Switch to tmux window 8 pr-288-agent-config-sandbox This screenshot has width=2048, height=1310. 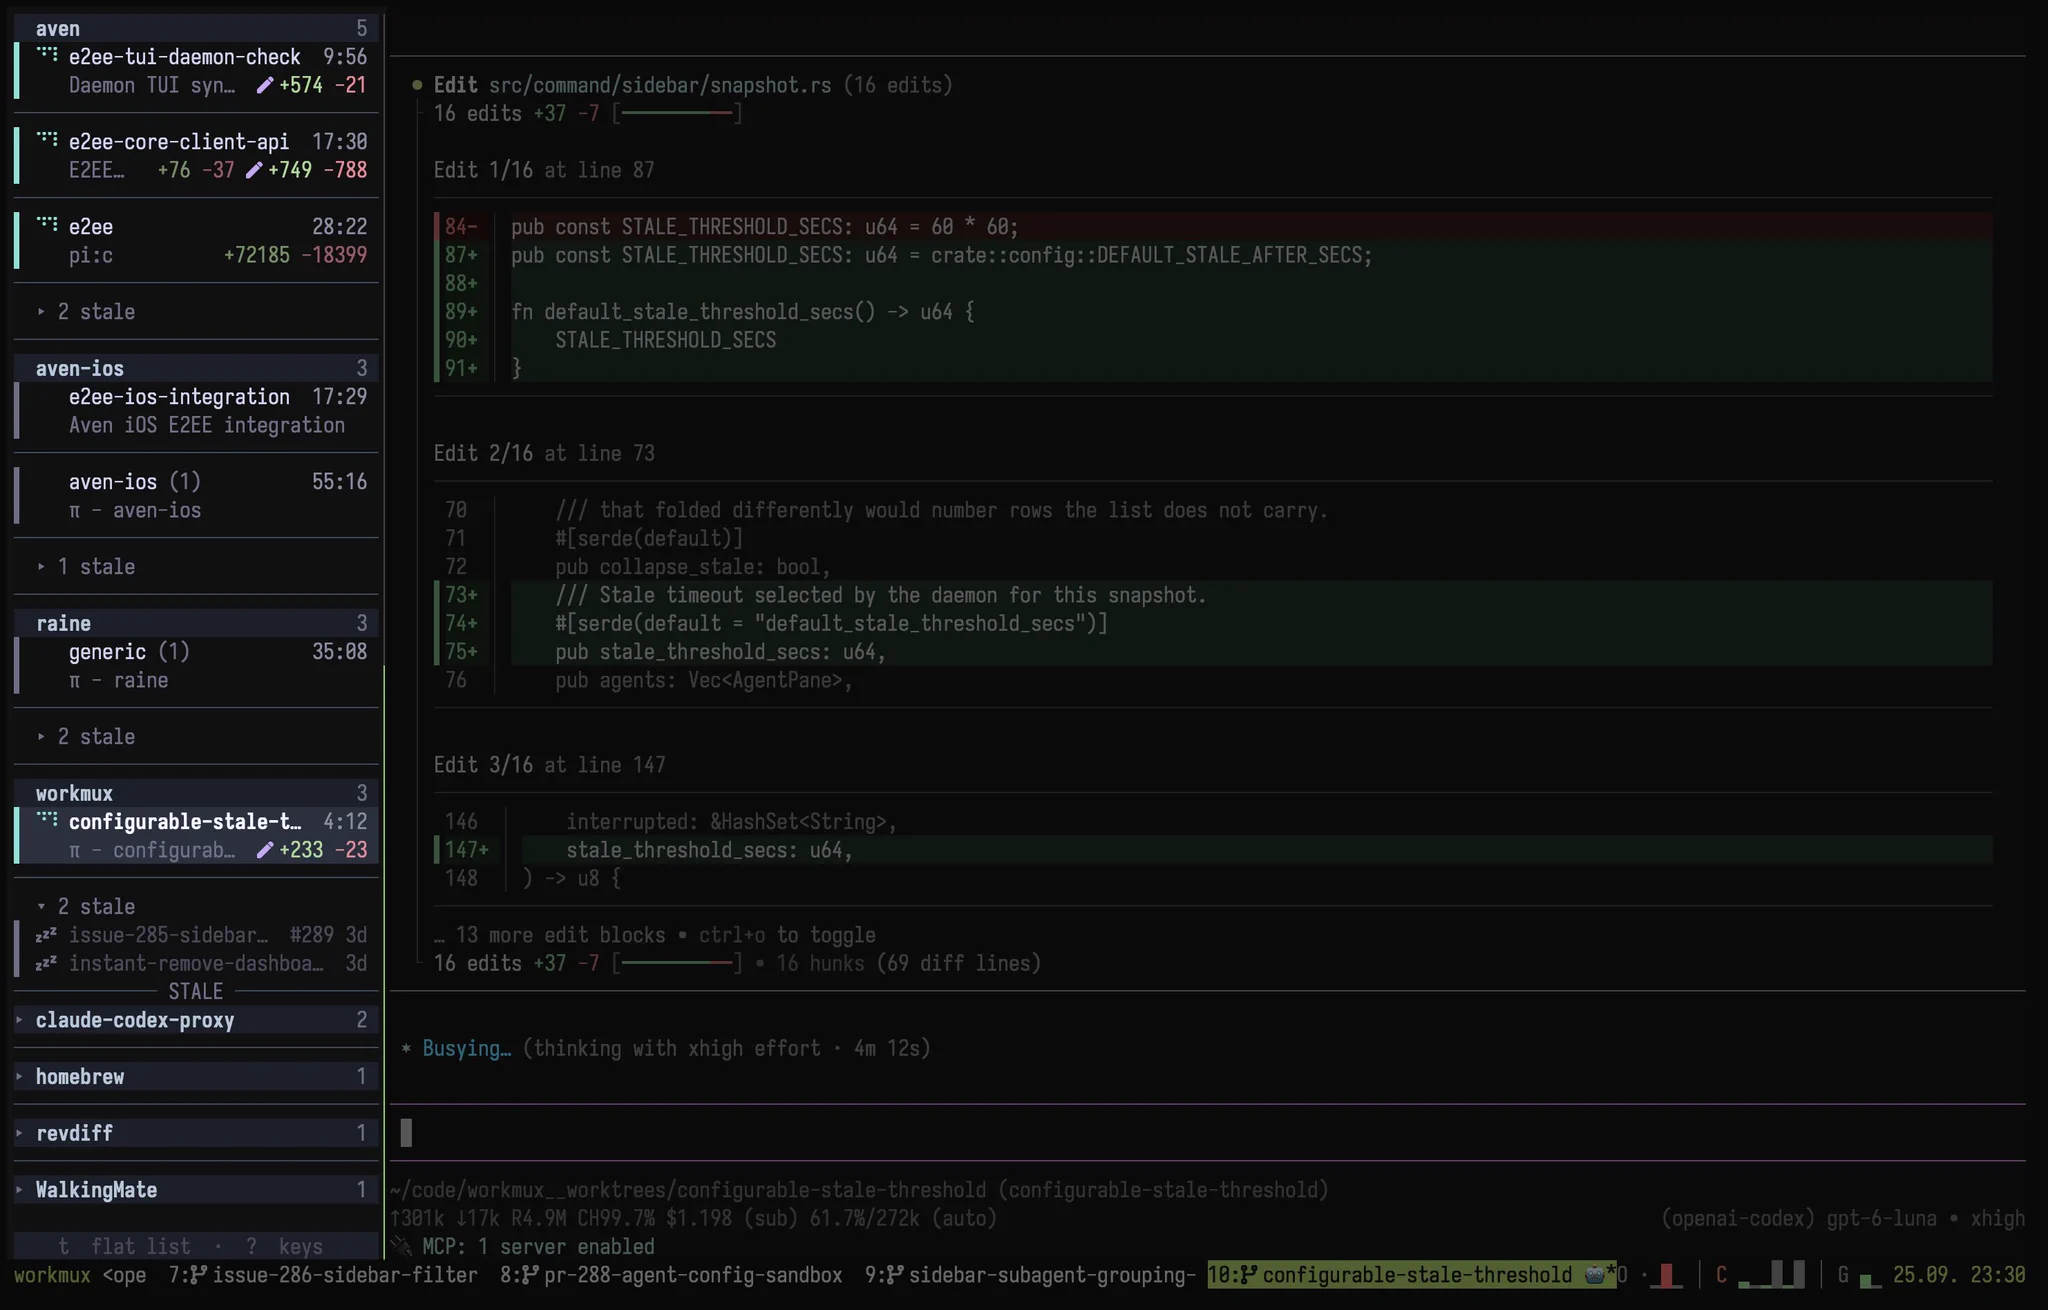(x=671, y=1275)
